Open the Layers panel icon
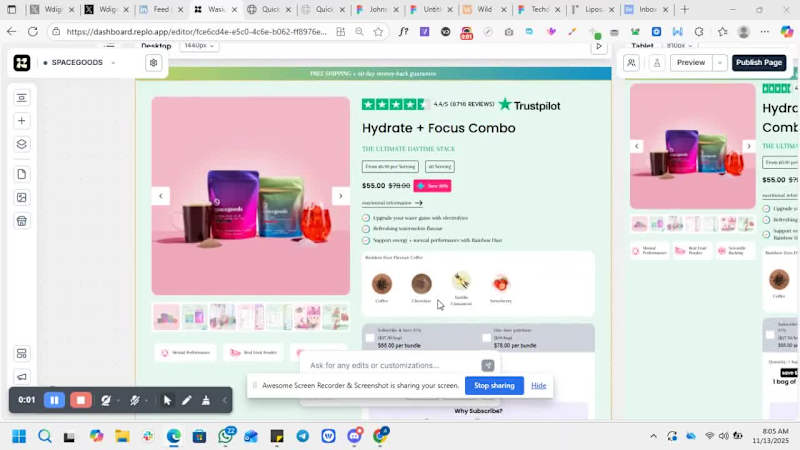 (x=21, y=144)
